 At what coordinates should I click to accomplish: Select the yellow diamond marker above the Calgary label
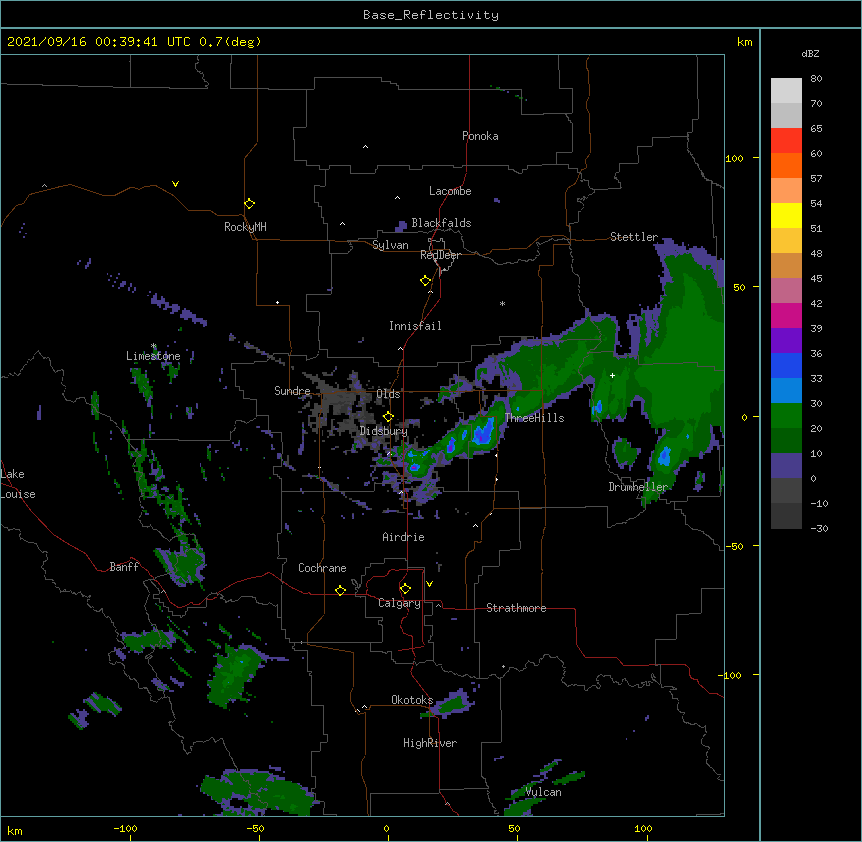(x=405, y=589)
